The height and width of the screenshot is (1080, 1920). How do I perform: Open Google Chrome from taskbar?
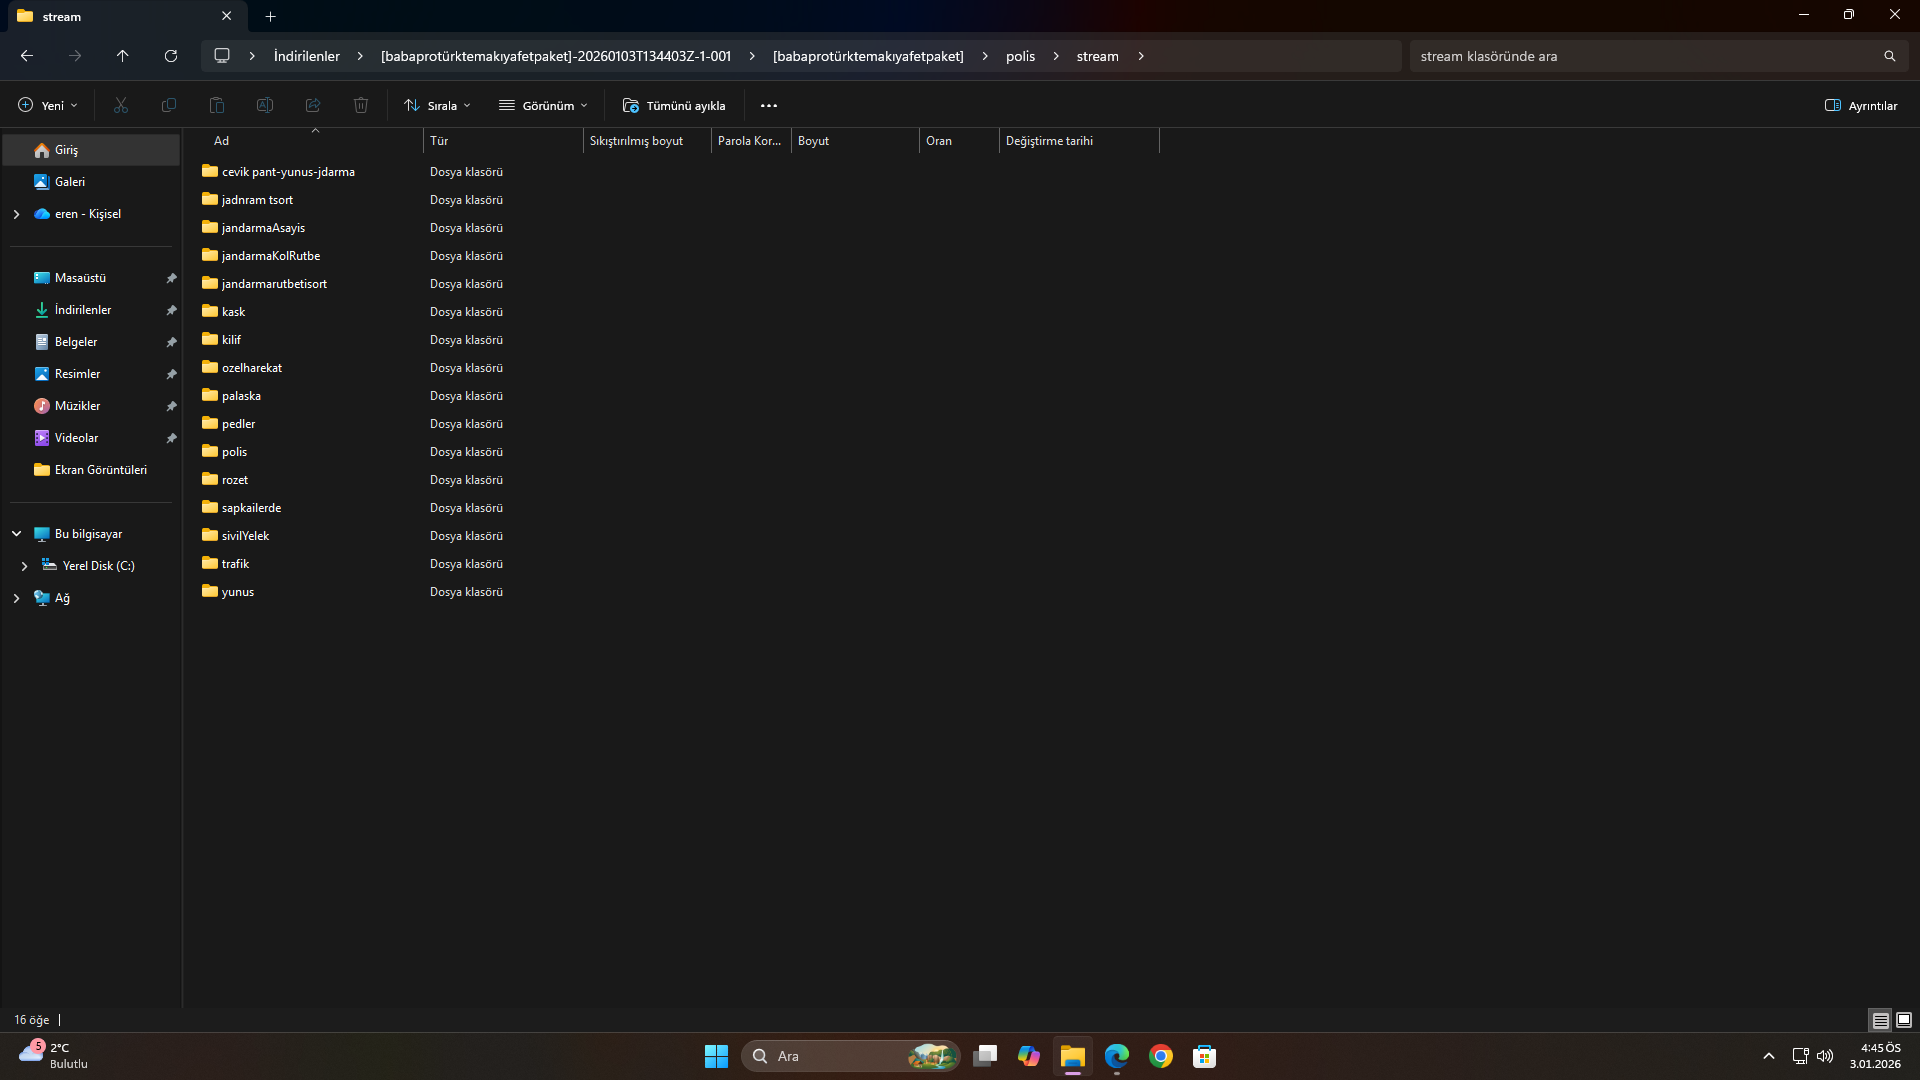tap(1161, 1056)
